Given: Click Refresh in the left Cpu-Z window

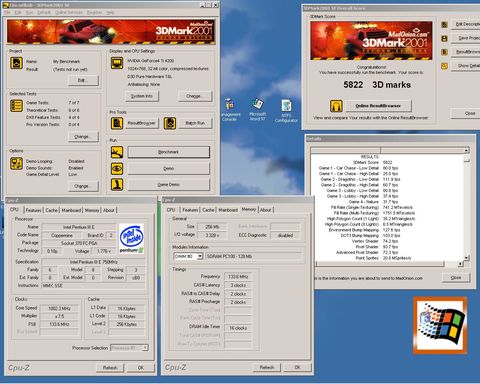Looking at the screenshot, I should coord(110,368).
